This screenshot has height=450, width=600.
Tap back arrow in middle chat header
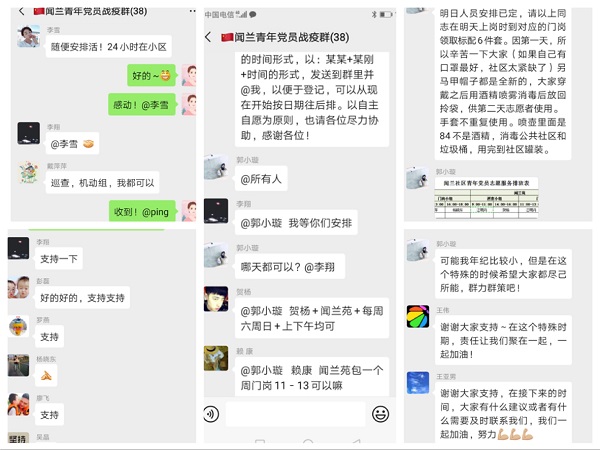208,37
